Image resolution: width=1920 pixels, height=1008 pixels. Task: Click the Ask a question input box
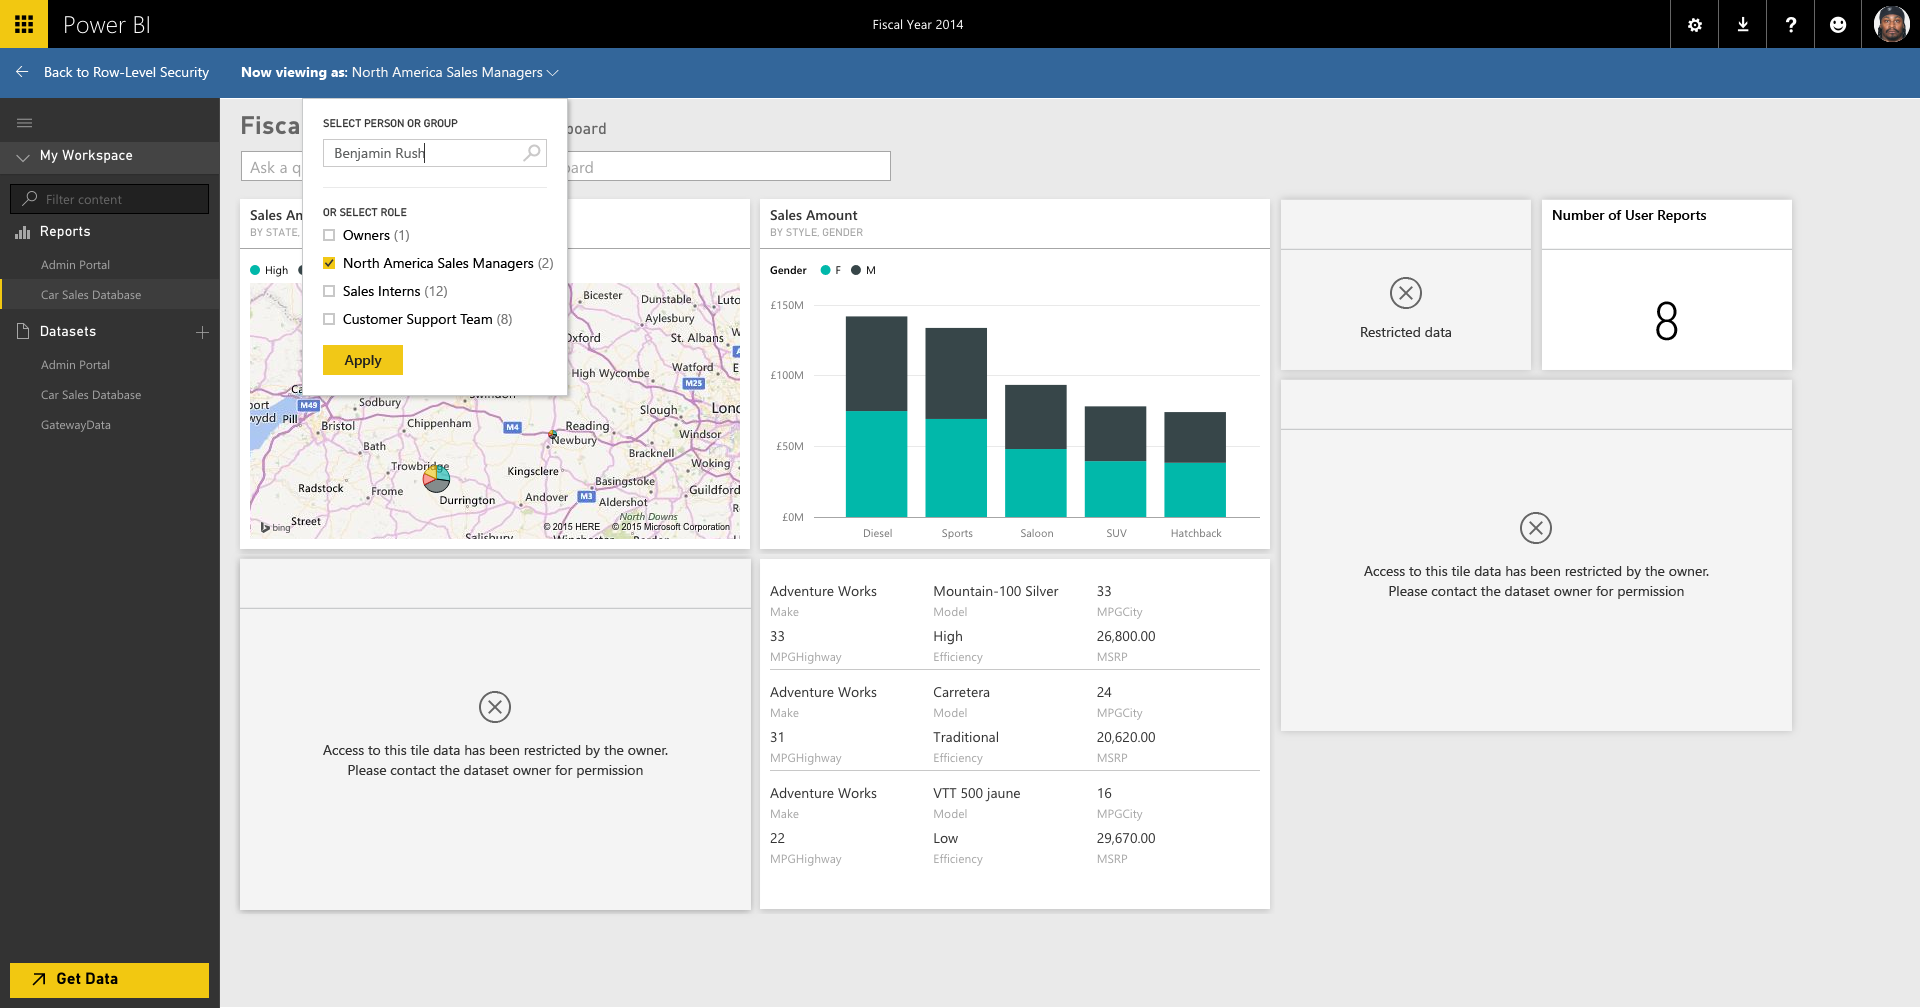[x=565, y=167]
